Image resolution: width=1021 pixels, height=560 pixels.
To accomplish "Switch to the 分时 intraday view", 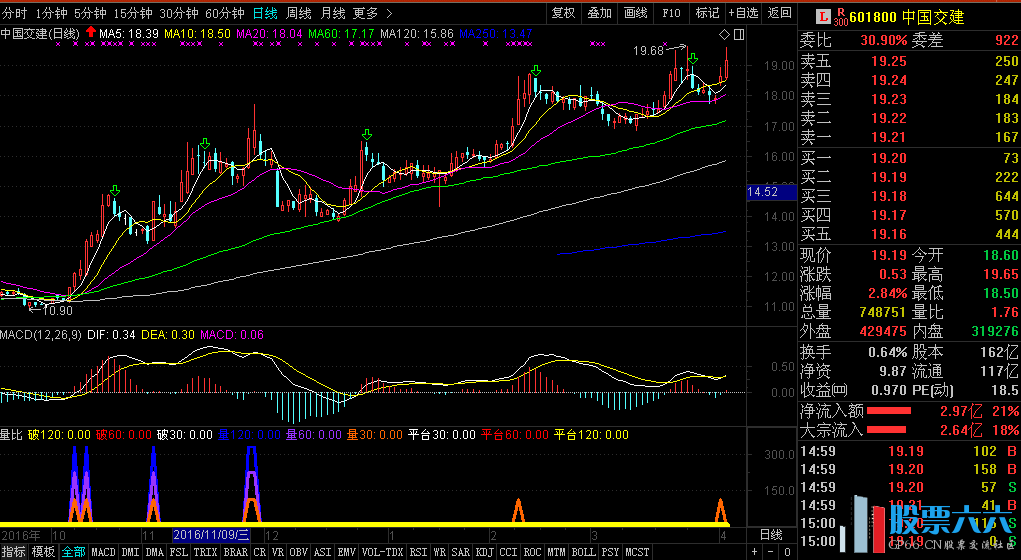I will coord(14,13).
